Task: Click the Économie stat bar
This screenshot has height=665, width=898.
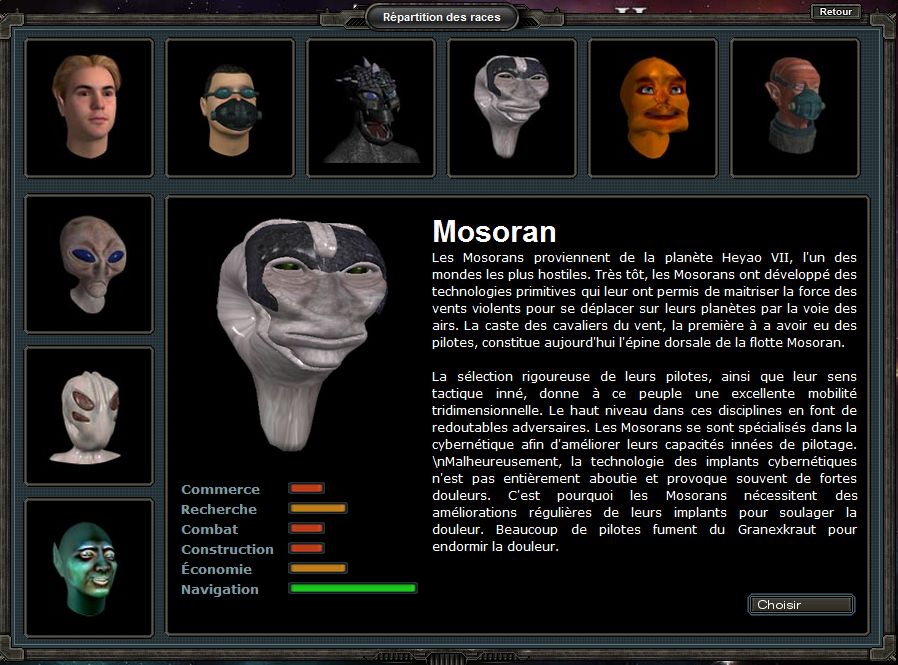Action: 318,568
